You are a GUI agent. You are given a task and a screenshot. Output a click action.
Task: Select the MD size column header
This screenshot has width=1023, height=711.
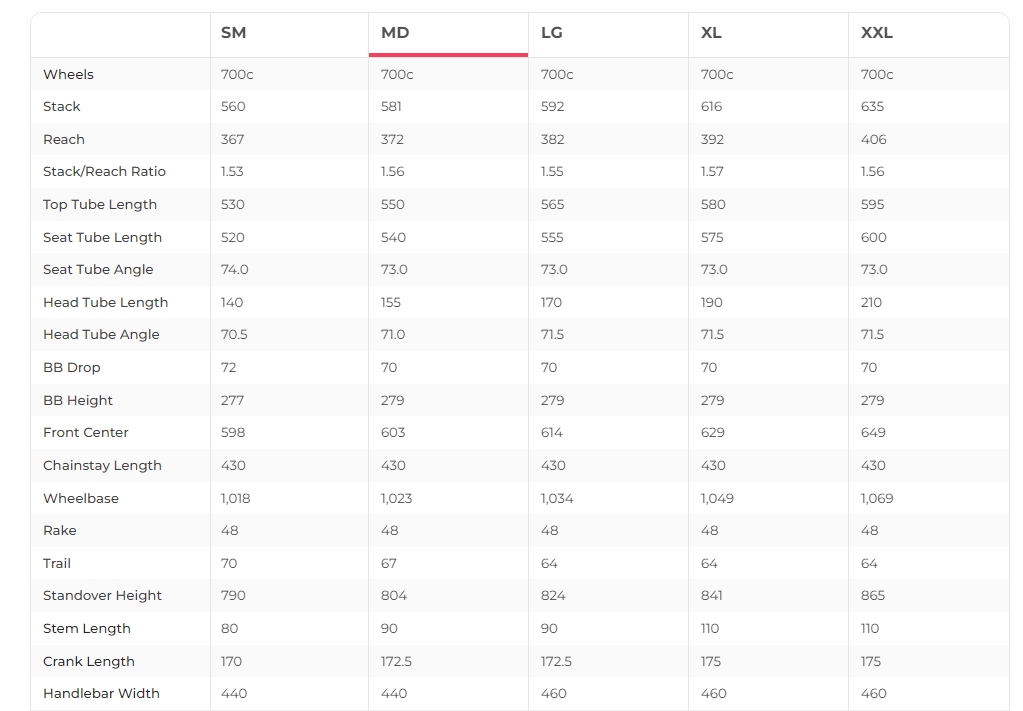tap(395, 33)
